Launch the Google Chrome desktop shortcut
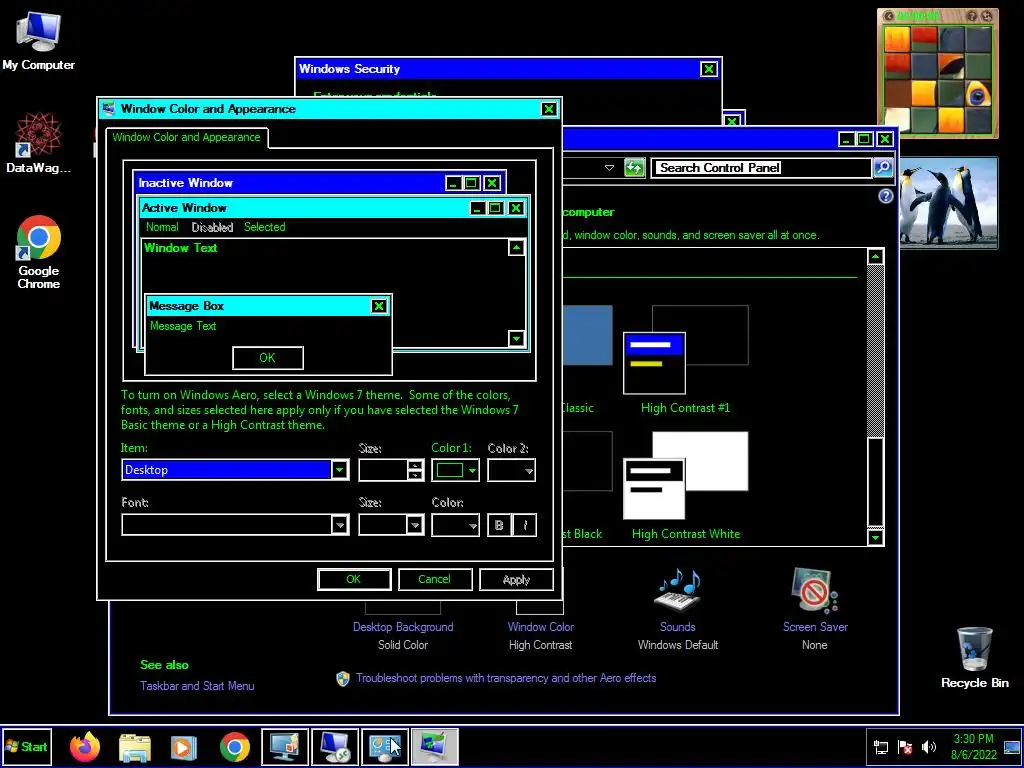This screenshot has width=1024, height=768. pos(39,251)
